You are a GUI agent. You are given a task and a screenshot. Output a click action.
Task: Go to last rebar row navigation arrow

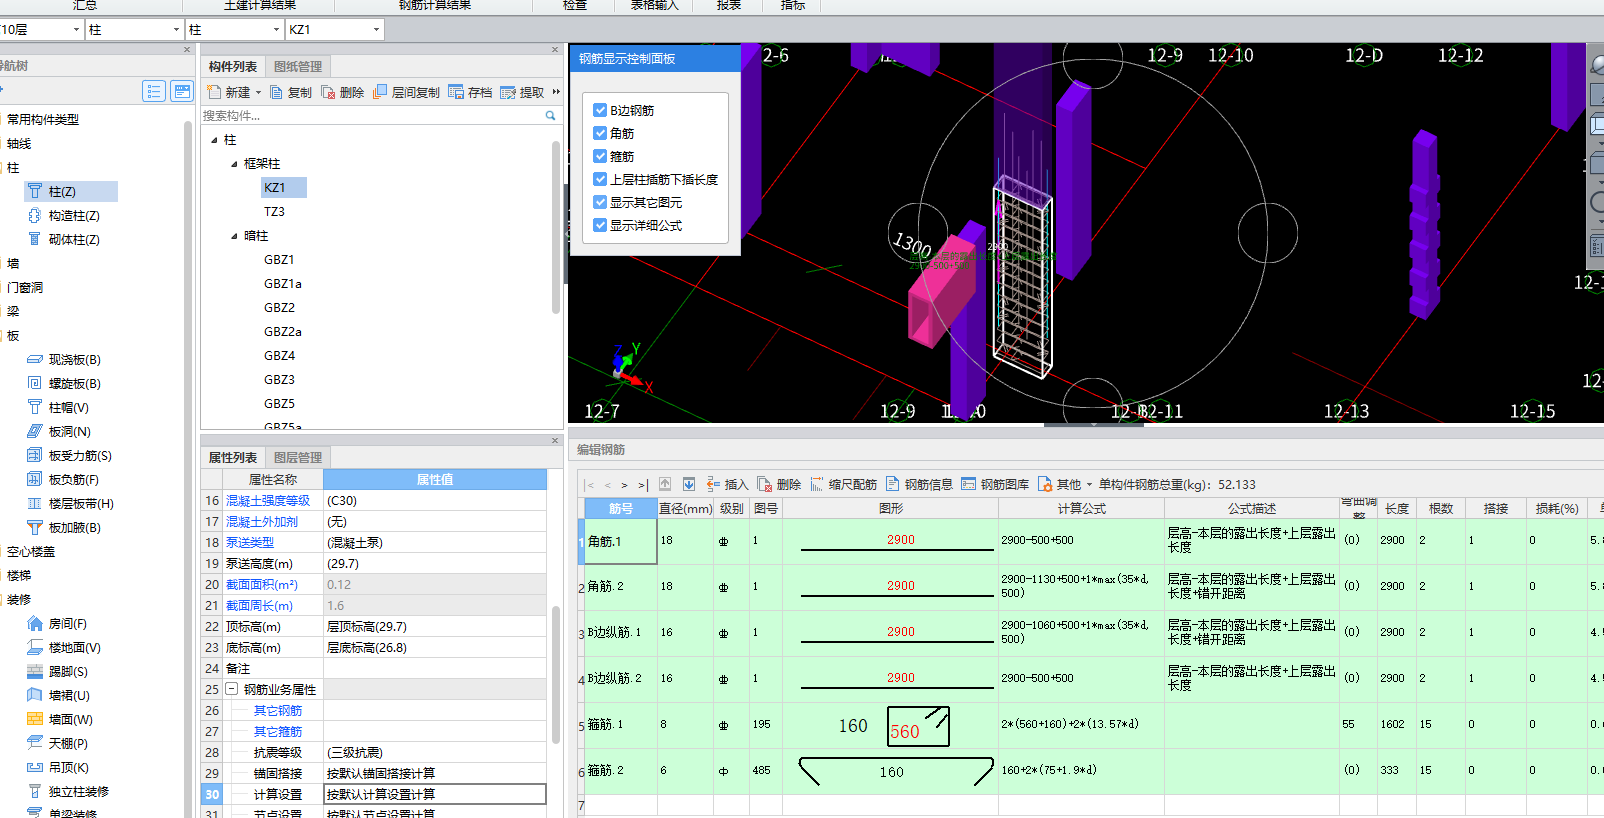[643, 485]
